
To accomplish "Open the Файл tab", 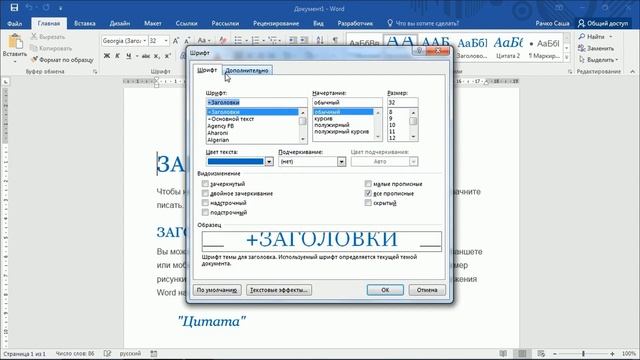I will pos(15,23).
